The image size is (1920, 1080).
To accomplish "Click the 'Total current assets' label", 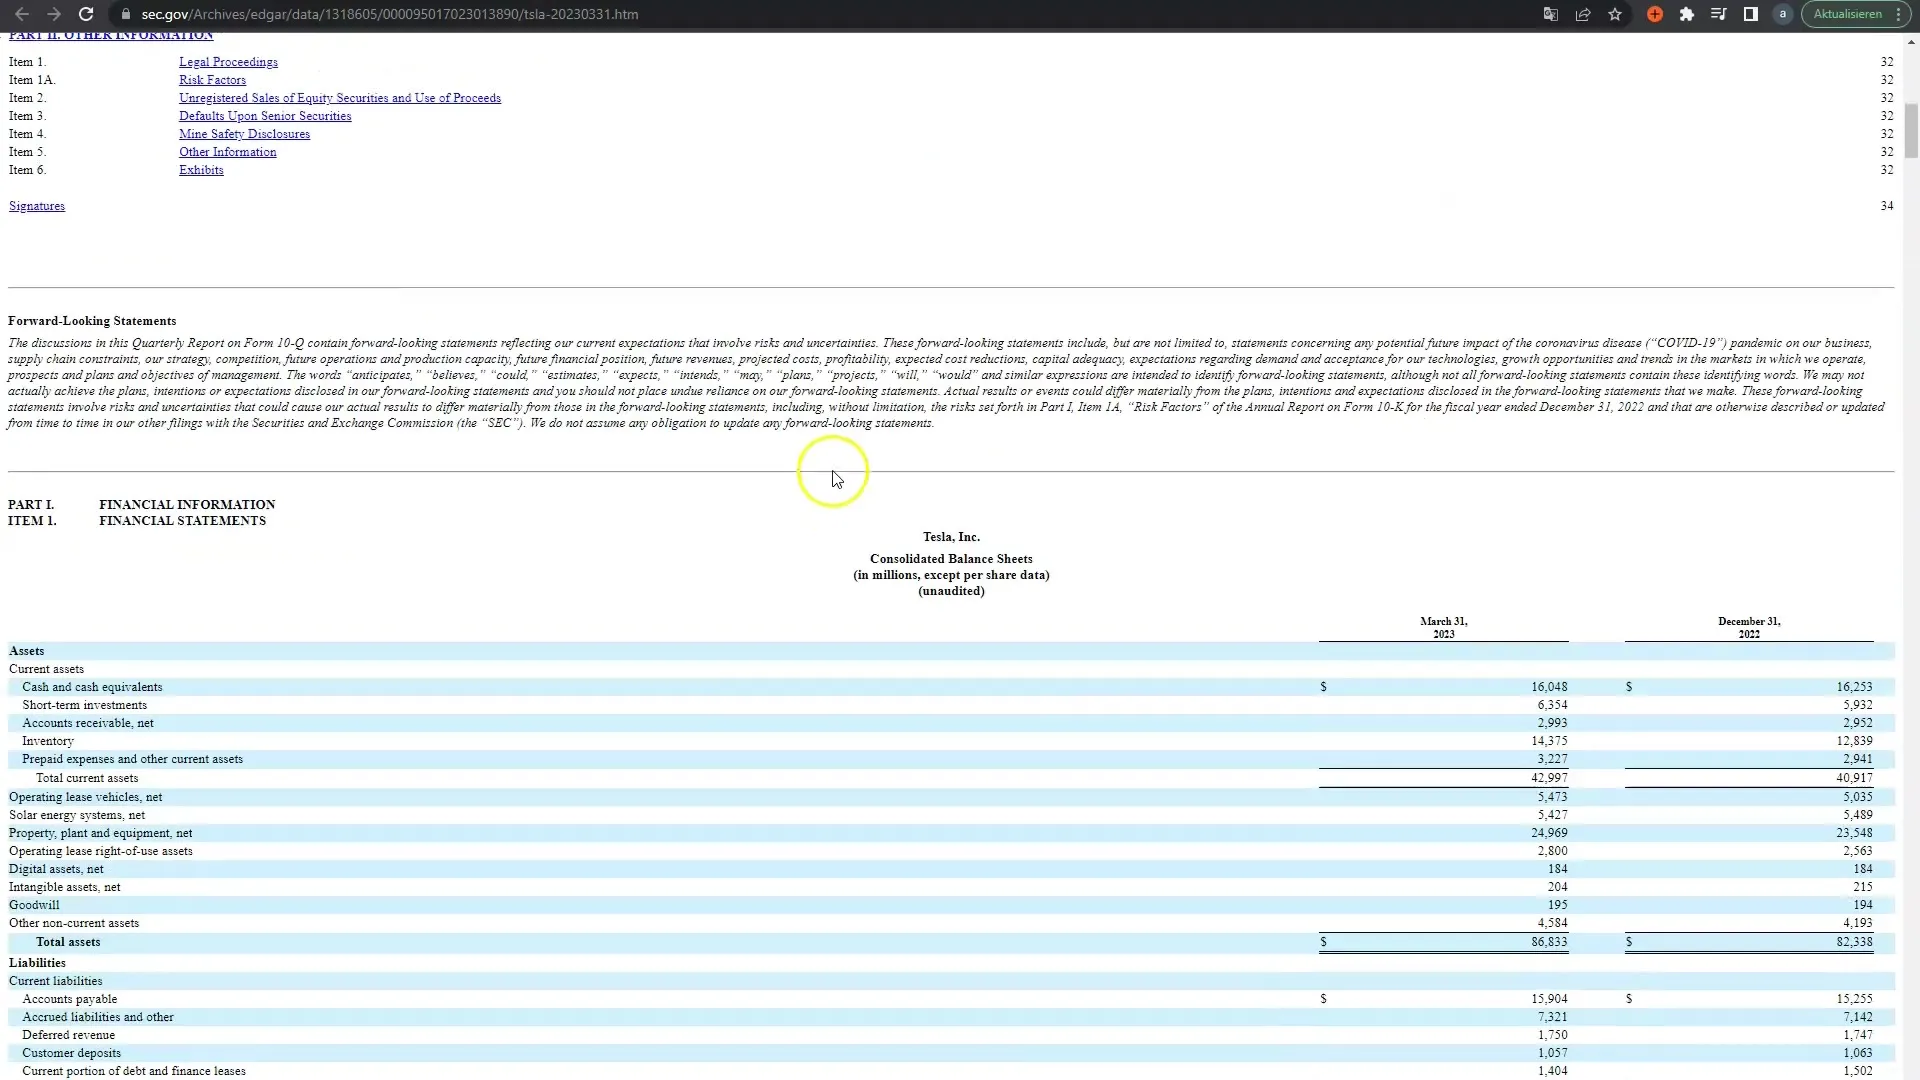I will pos(87,778).
